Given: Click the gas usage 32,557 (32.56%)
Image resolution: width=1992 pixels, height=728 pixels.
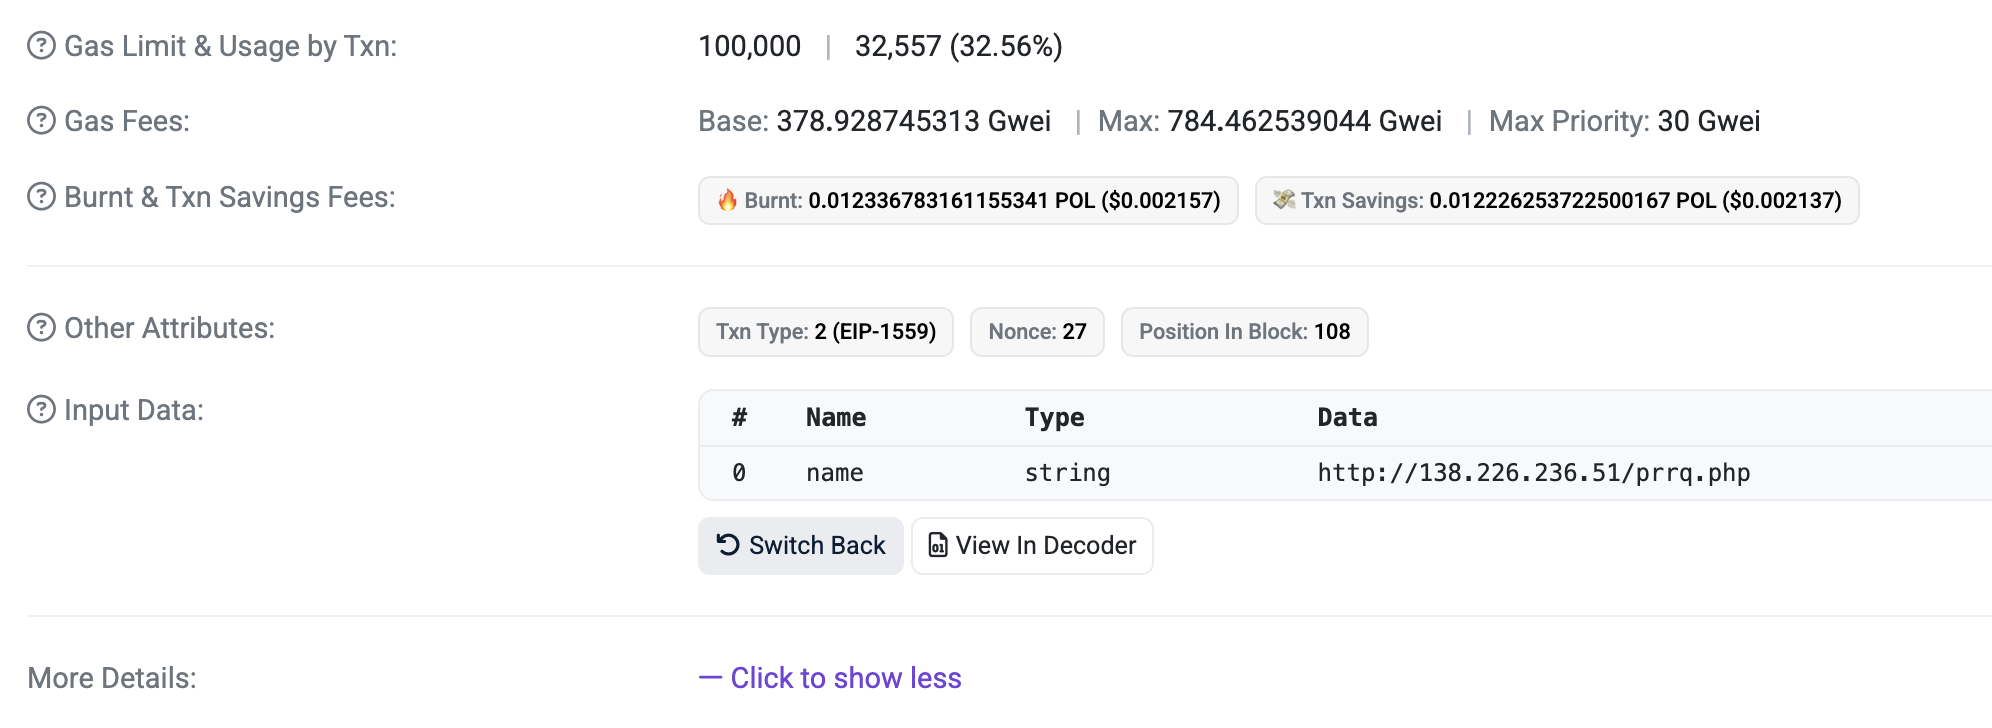Looking at the screenshot, I should click(958, 46).
